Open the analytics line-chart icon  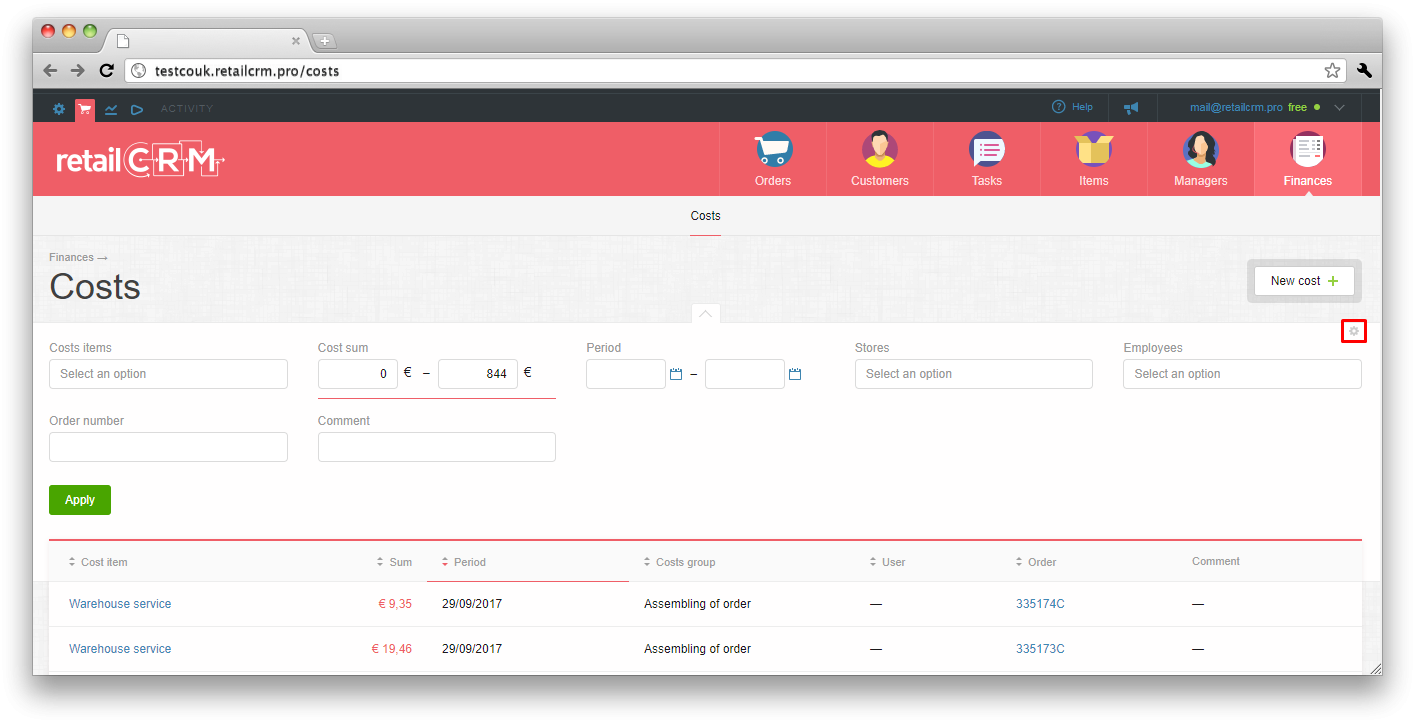click(111, 108)
